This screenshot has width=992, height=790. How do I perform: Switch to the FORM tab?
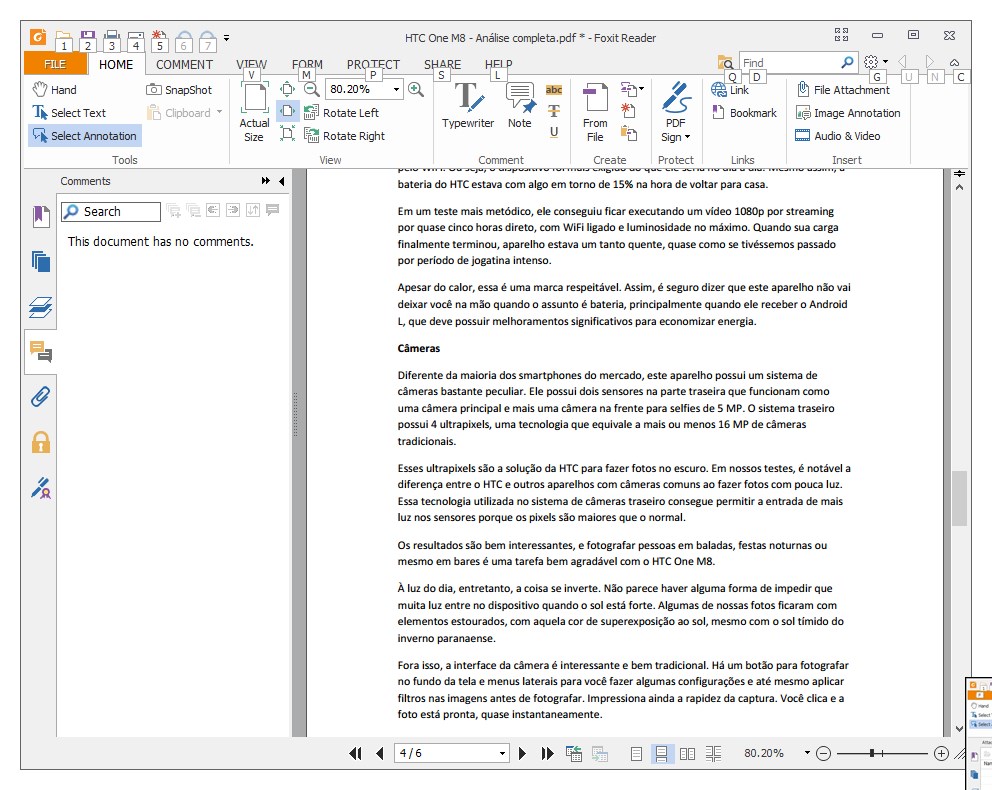307,65
